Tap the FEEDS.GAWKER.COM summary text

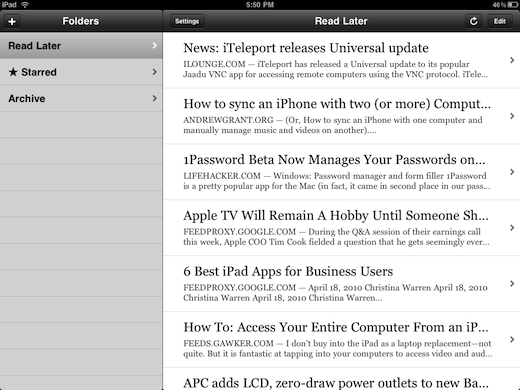338,348
